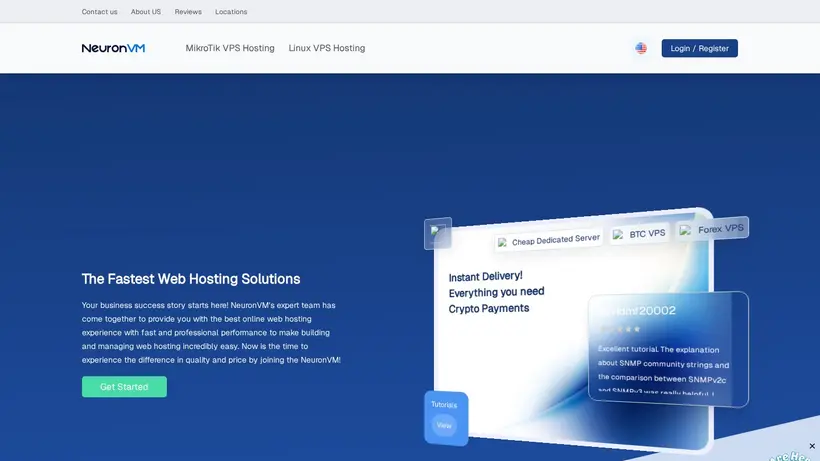This screenshot has width=820, height=461.
Task: Open Linux VPS Hosting menu
Action: 327,48
